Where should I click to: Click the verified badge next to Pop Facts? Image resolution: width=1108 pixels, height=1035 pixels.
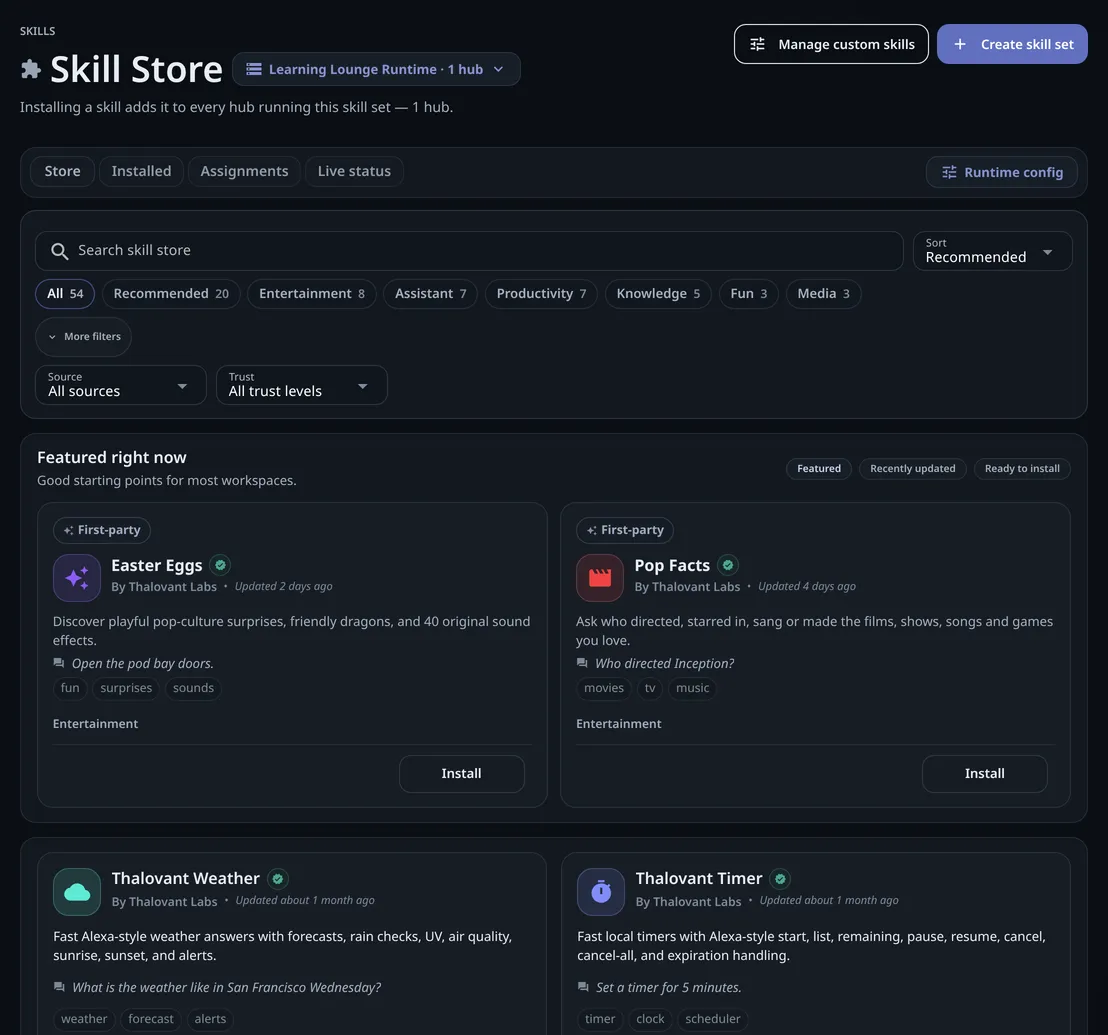(x=728, y=565)
